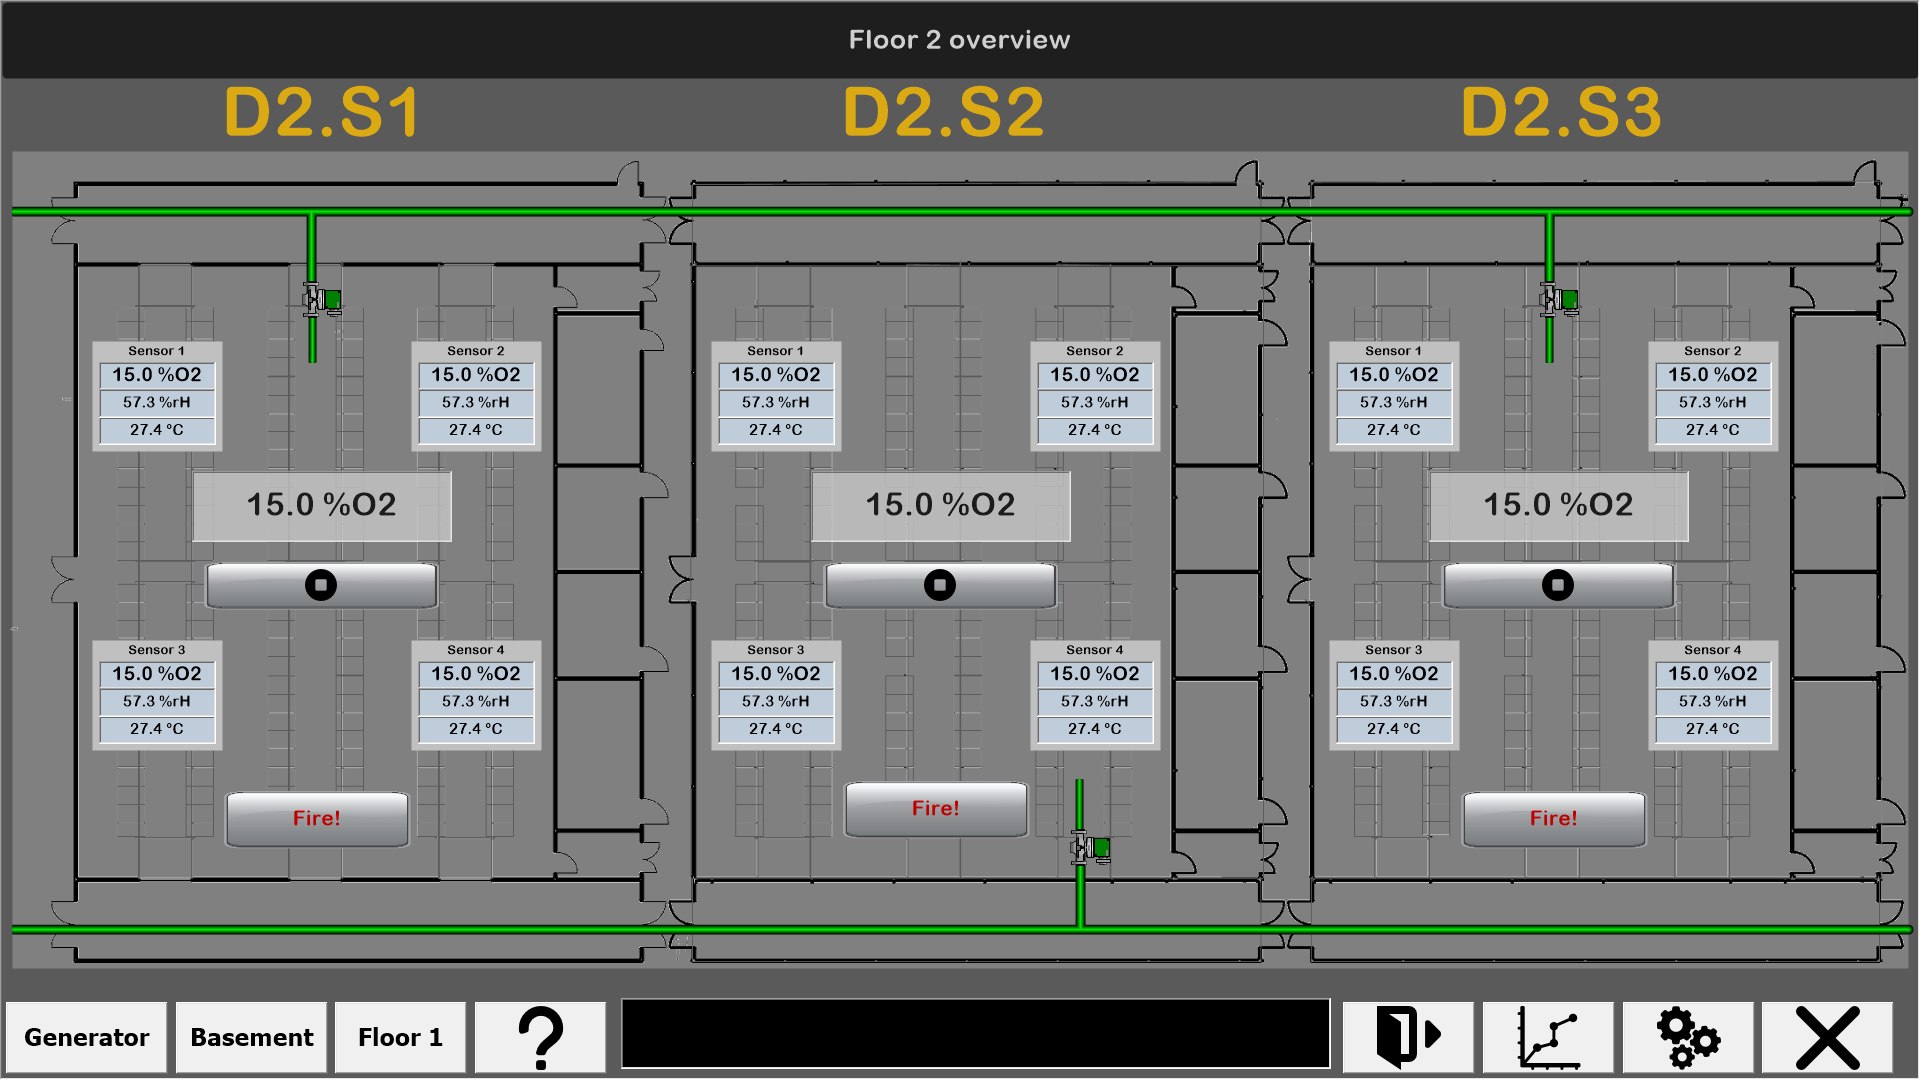The height and width of the screenshot is (1080, 1920).
Task: Click Sensor 3 O2 value in D2.S2
Action: pyautogui.click(x=776, y=674)
